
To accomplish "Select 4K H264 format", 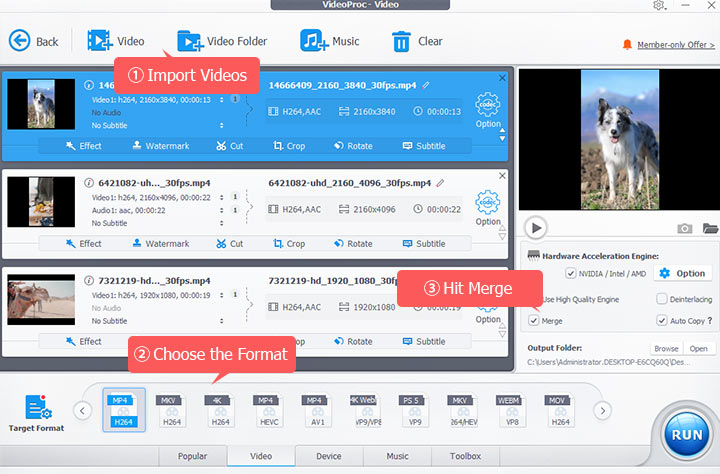I will [x=220, y=410].
